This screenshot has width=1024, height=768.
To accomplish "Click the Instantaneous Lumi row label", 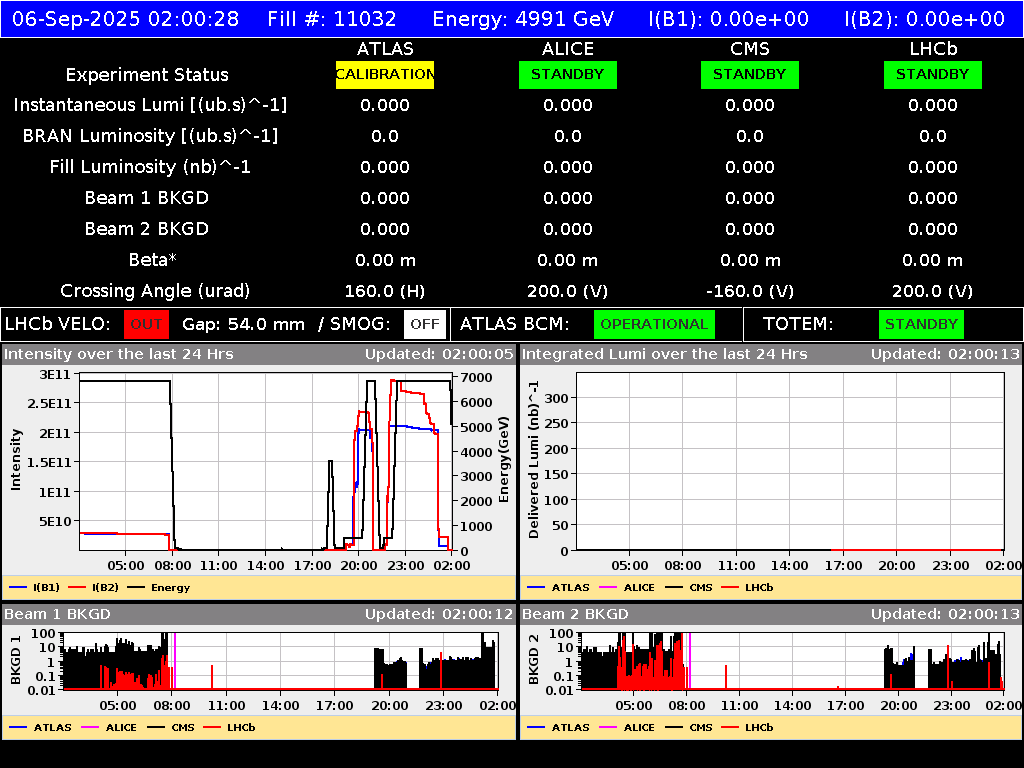I will coord(150,105).
